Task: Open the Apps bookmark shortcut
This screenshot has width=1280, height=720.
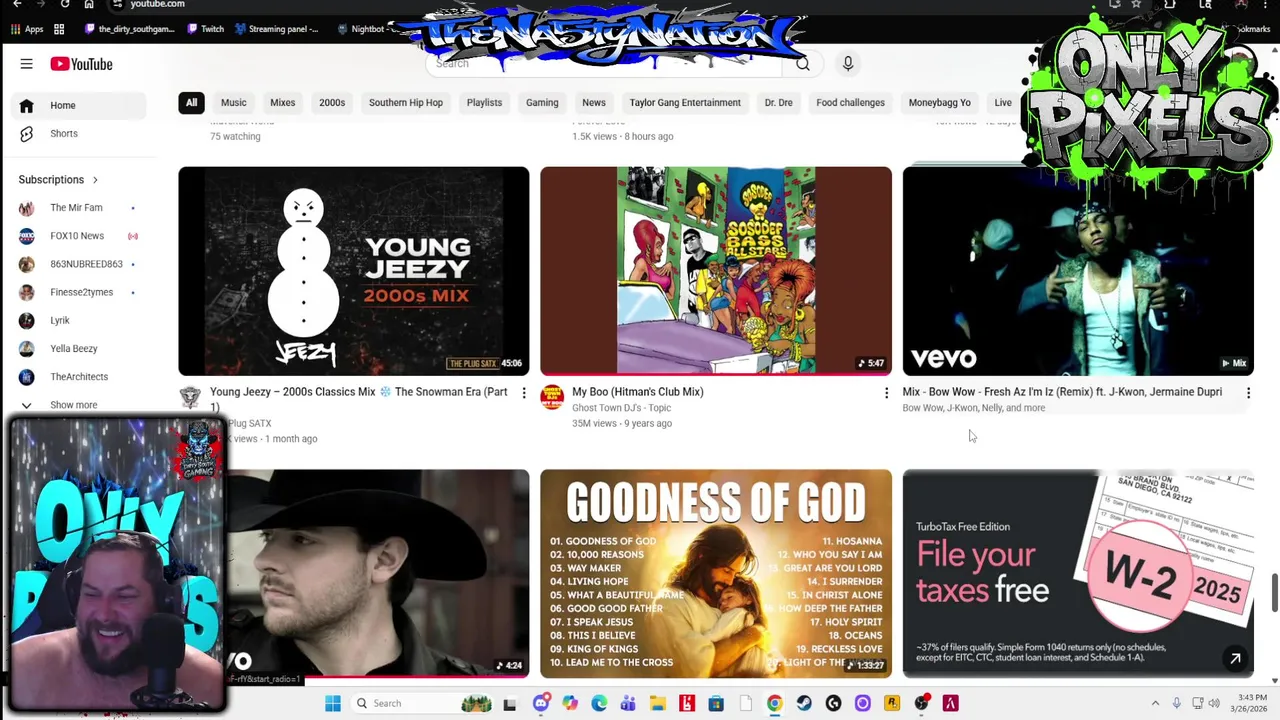Action: (x=27, y=29)
